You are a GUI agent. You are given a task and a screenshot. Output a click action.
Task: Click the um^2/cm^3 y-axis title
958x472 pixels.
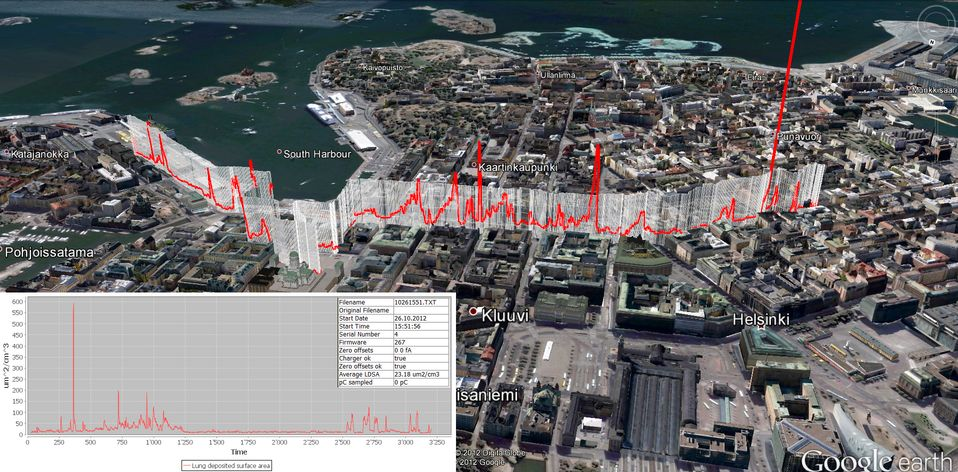tap(6, 368)
